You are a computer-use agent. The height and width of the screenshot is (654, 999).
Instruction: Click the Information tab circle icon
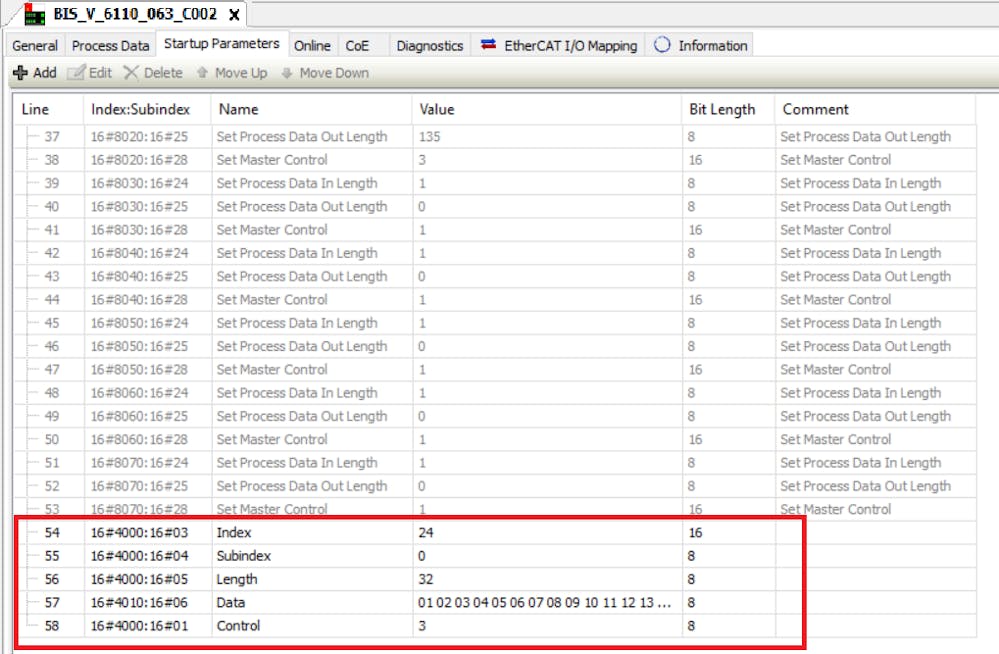coord(662,45)
